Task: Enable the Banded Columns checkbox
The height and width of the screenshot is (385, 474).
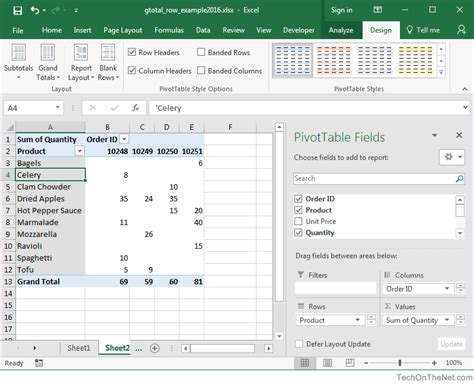Action: (x=201, y=70)
